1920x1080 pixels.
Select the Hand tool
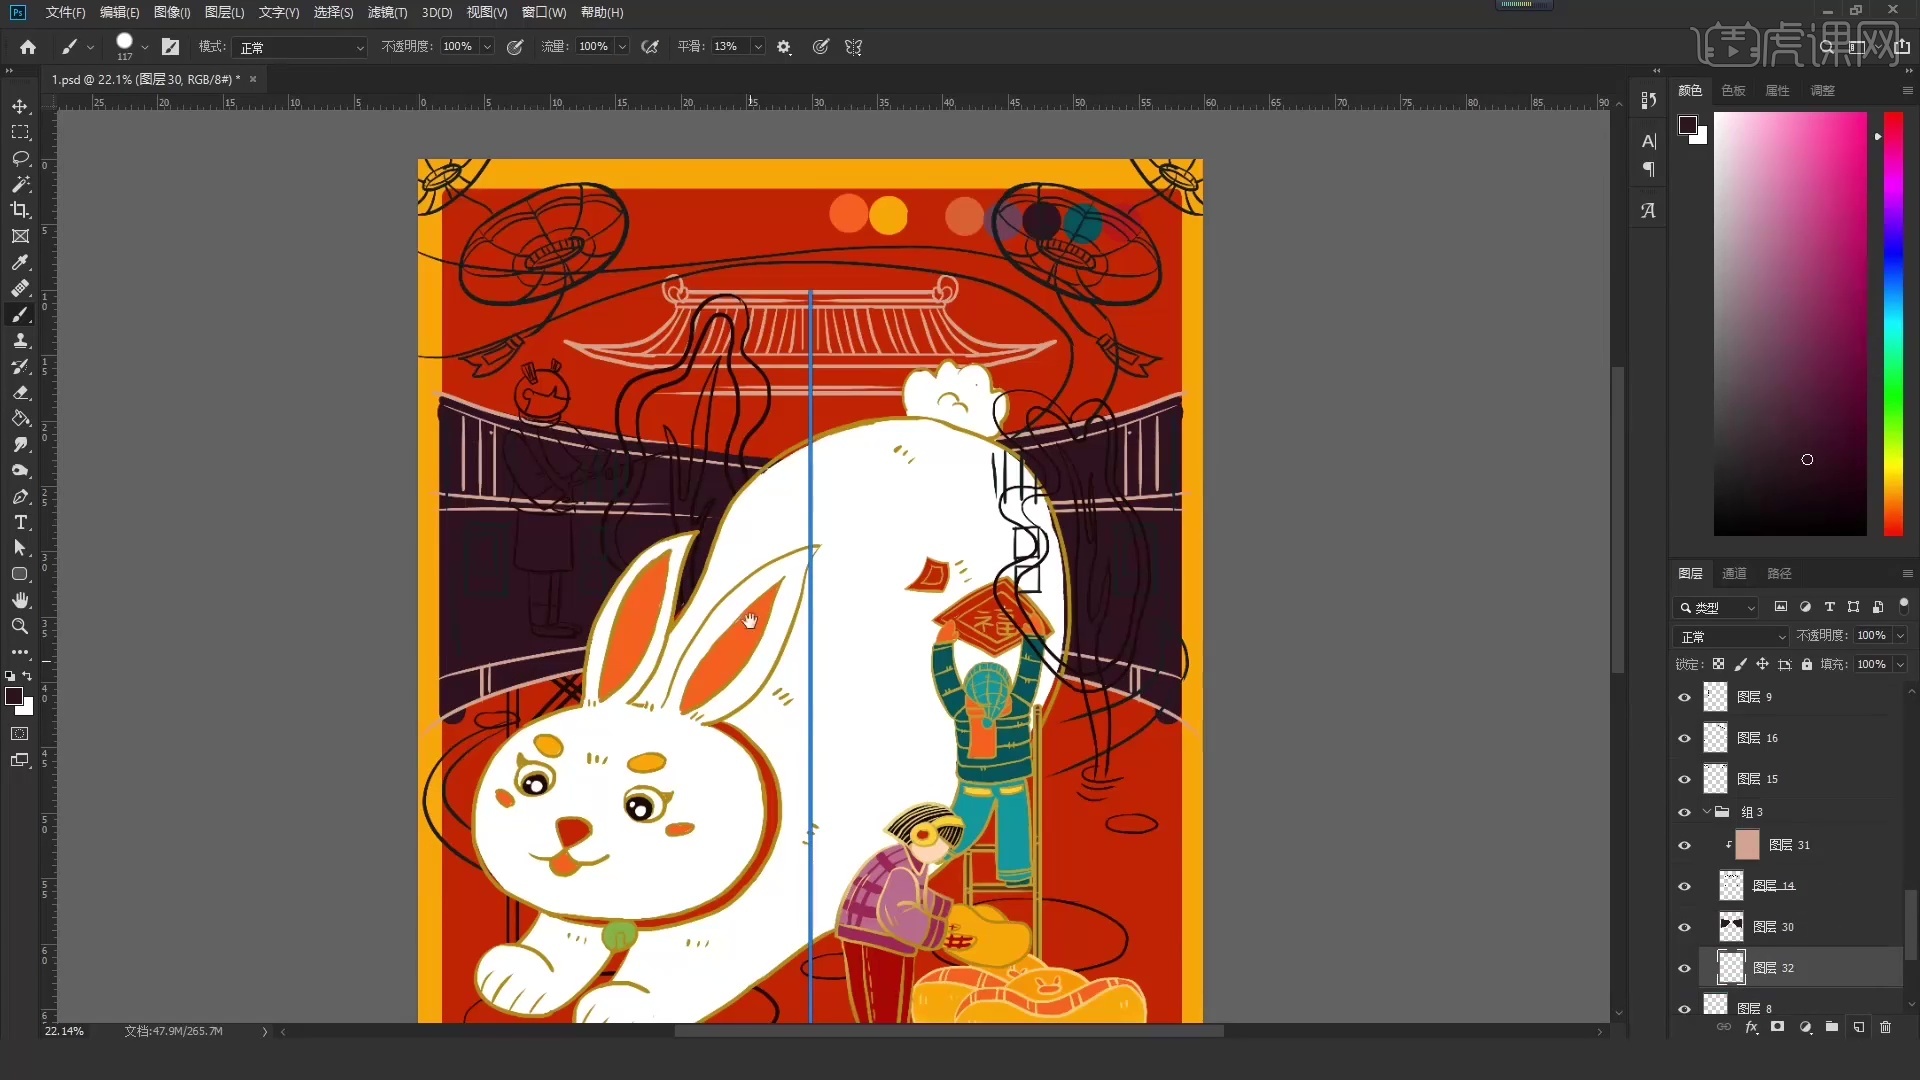(20, 600)
